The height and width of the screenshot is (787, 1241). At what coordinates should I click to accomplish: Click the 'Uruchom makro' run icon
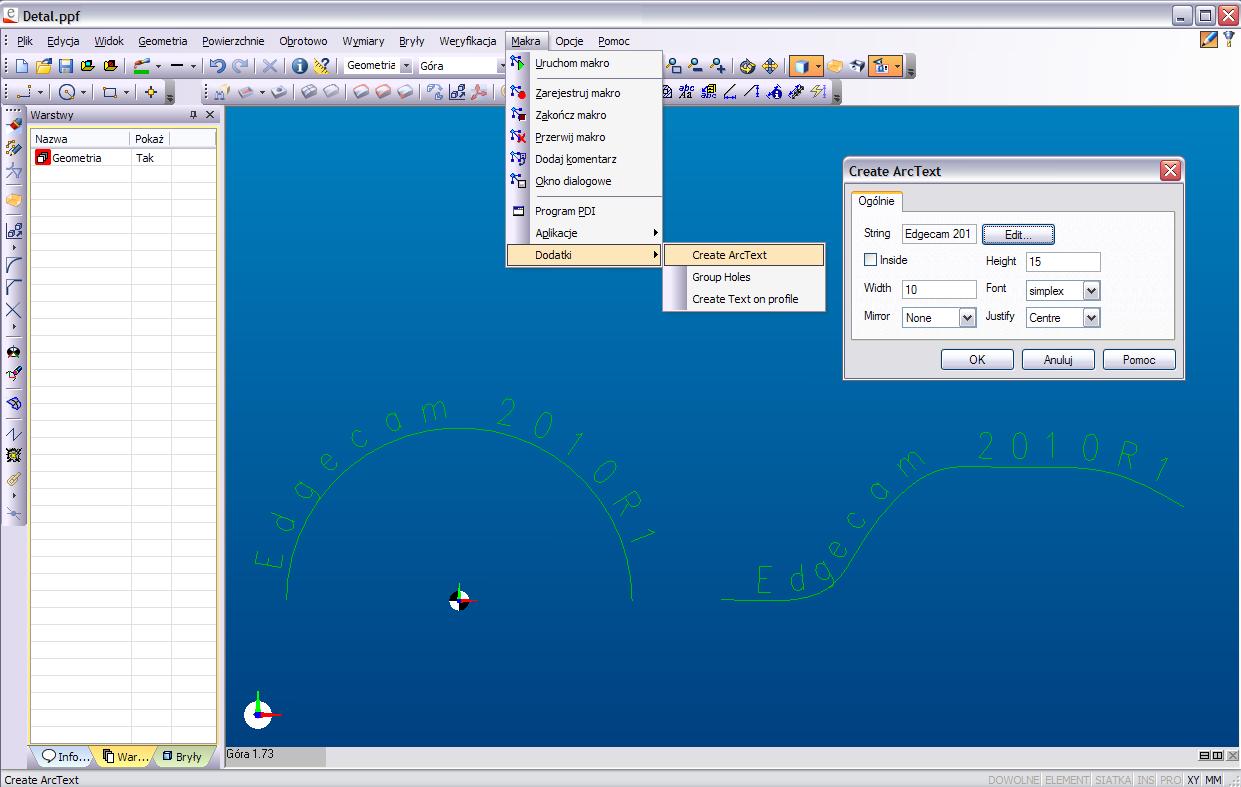tap(518, 63)
